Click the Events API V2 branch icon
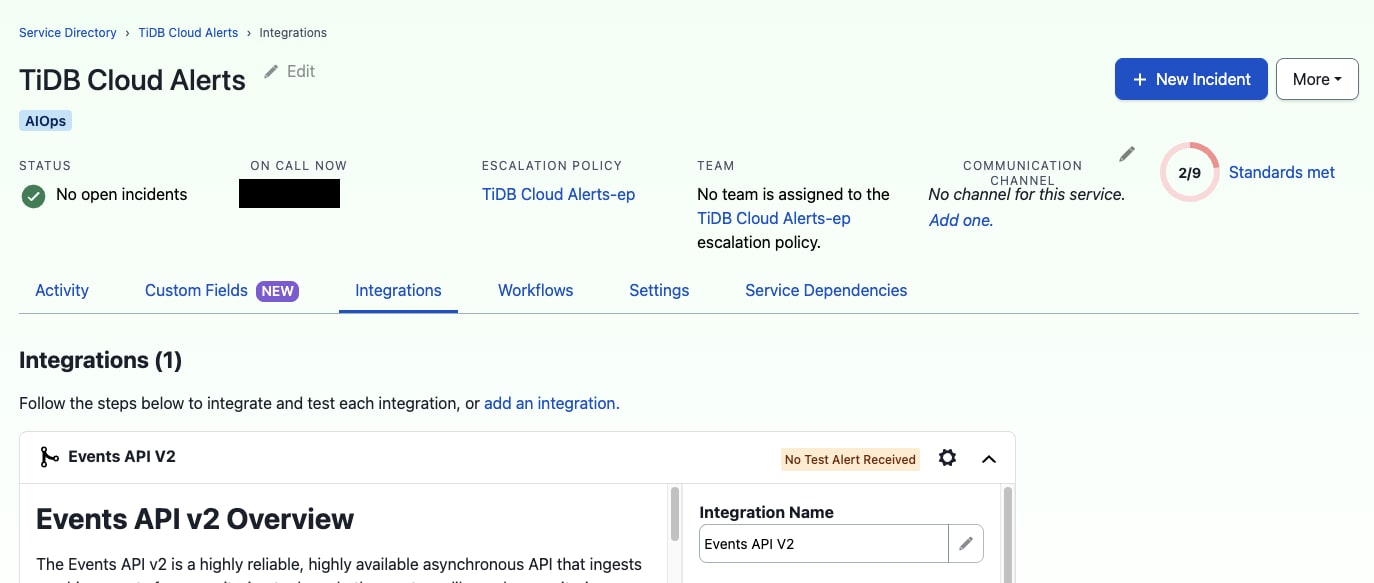The width and height of the screenshot is (1374, 583). tap(49, 457)
